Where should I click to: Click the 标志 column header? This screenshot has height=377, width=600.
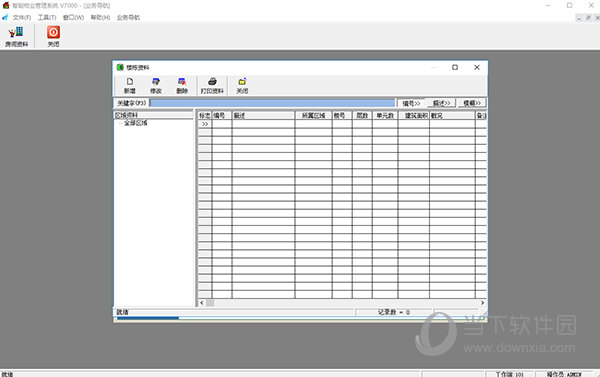point(205,115)
